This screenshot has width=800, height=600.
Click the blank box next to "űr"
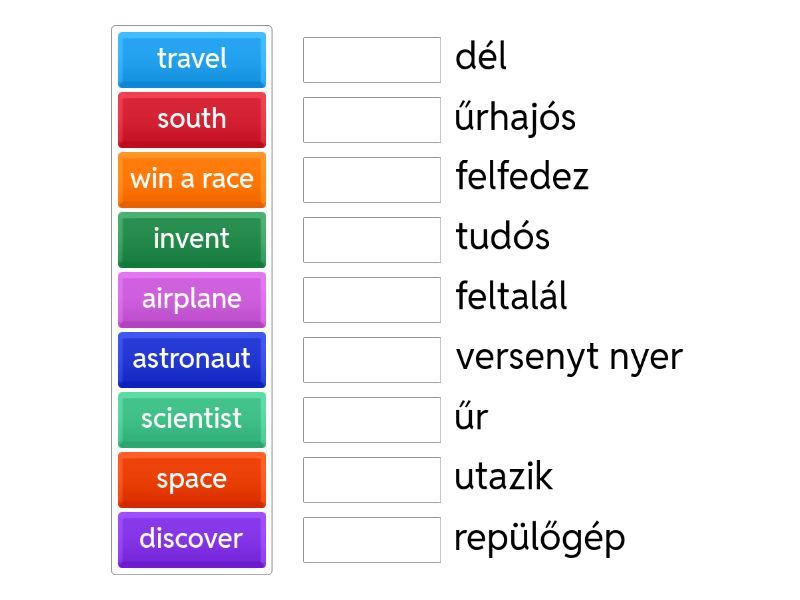click(372, 420)
